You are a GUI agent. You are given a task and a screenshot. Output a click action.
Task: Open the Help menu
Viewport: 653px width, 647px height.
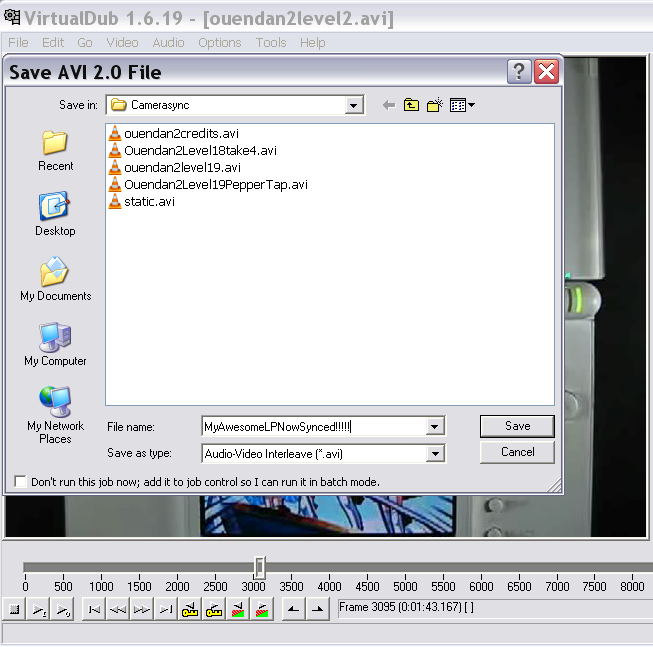click(312, 42)
